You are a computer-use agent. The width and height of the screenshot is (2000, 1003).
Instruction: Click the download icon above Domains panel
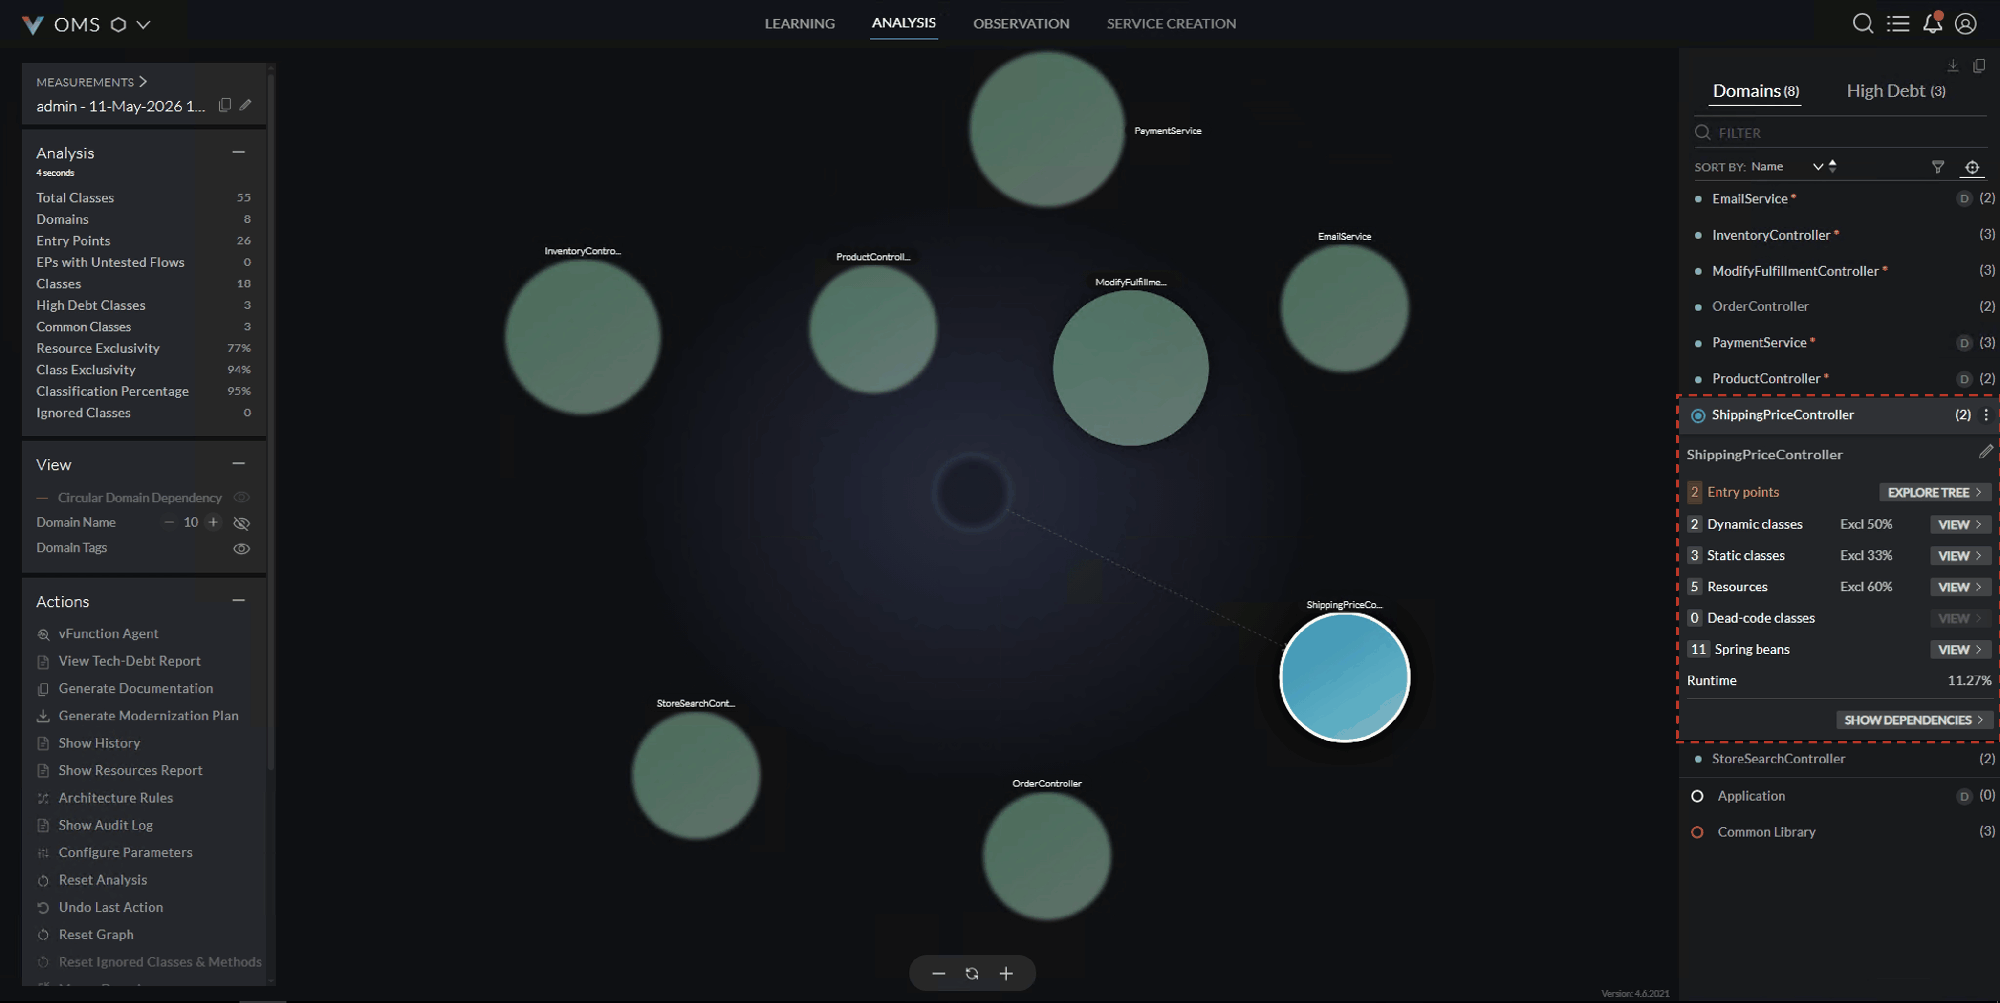[x=1953, y=66]
